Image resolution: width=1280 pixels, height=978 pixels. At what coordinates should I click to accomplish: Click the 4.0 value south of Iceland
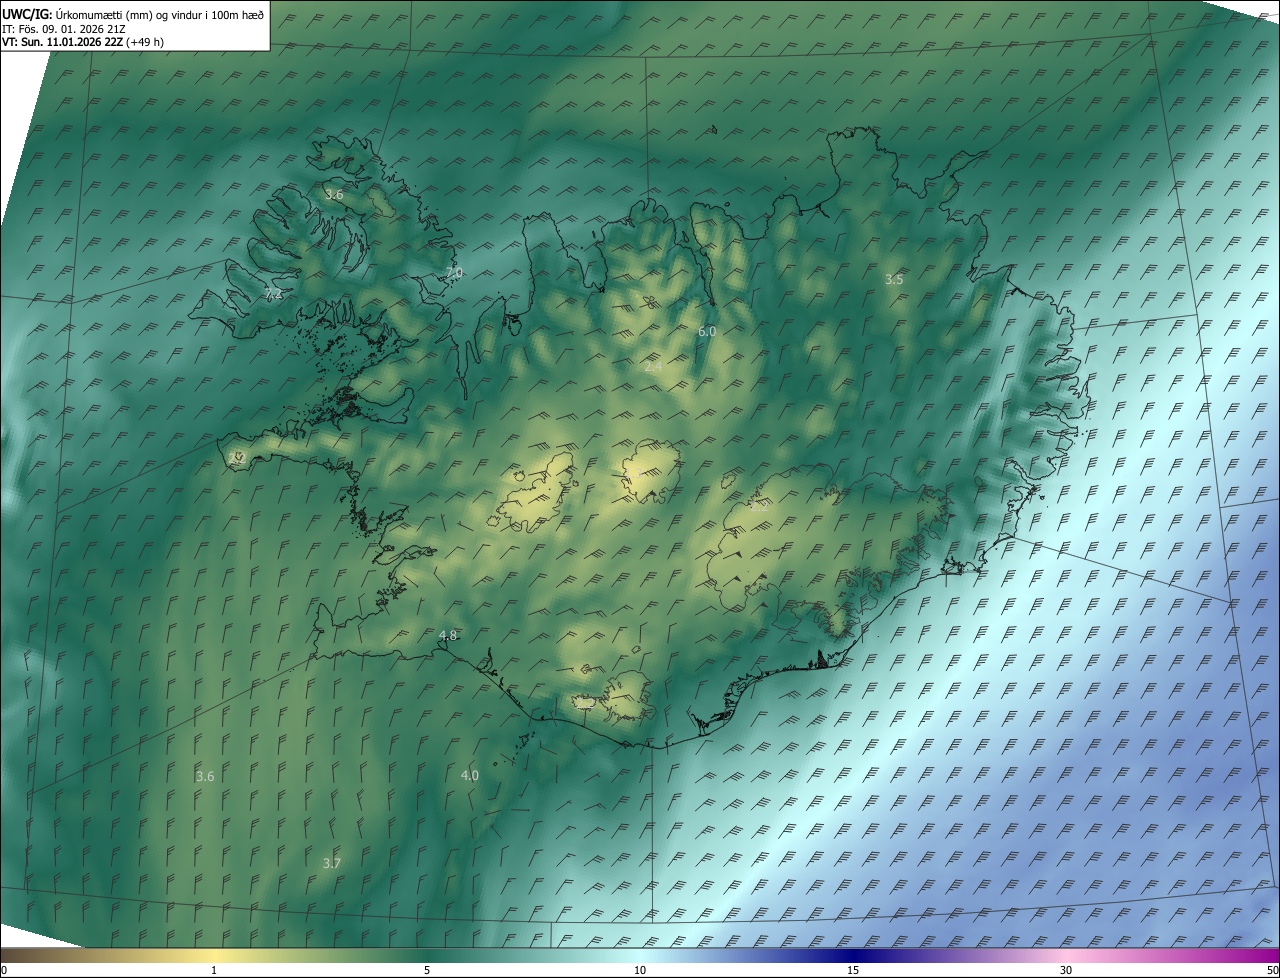tap(469, 775)
